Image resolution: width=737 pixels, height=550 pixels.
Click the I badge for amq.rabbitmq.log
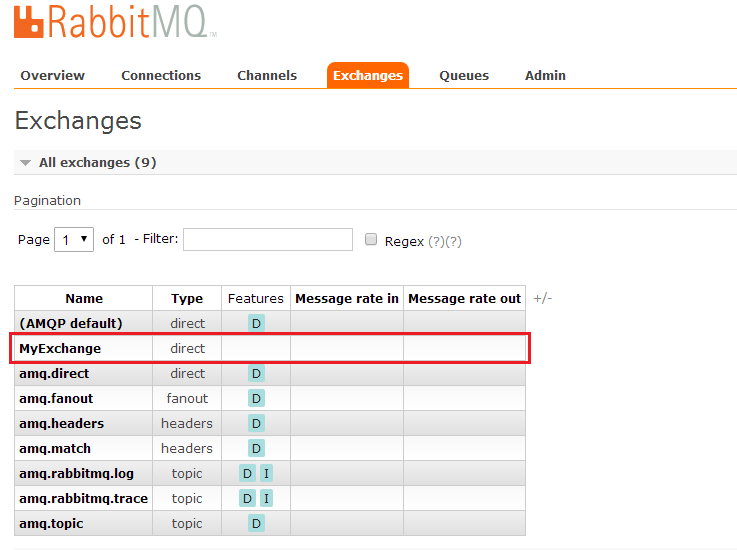[x=267, y=473]
